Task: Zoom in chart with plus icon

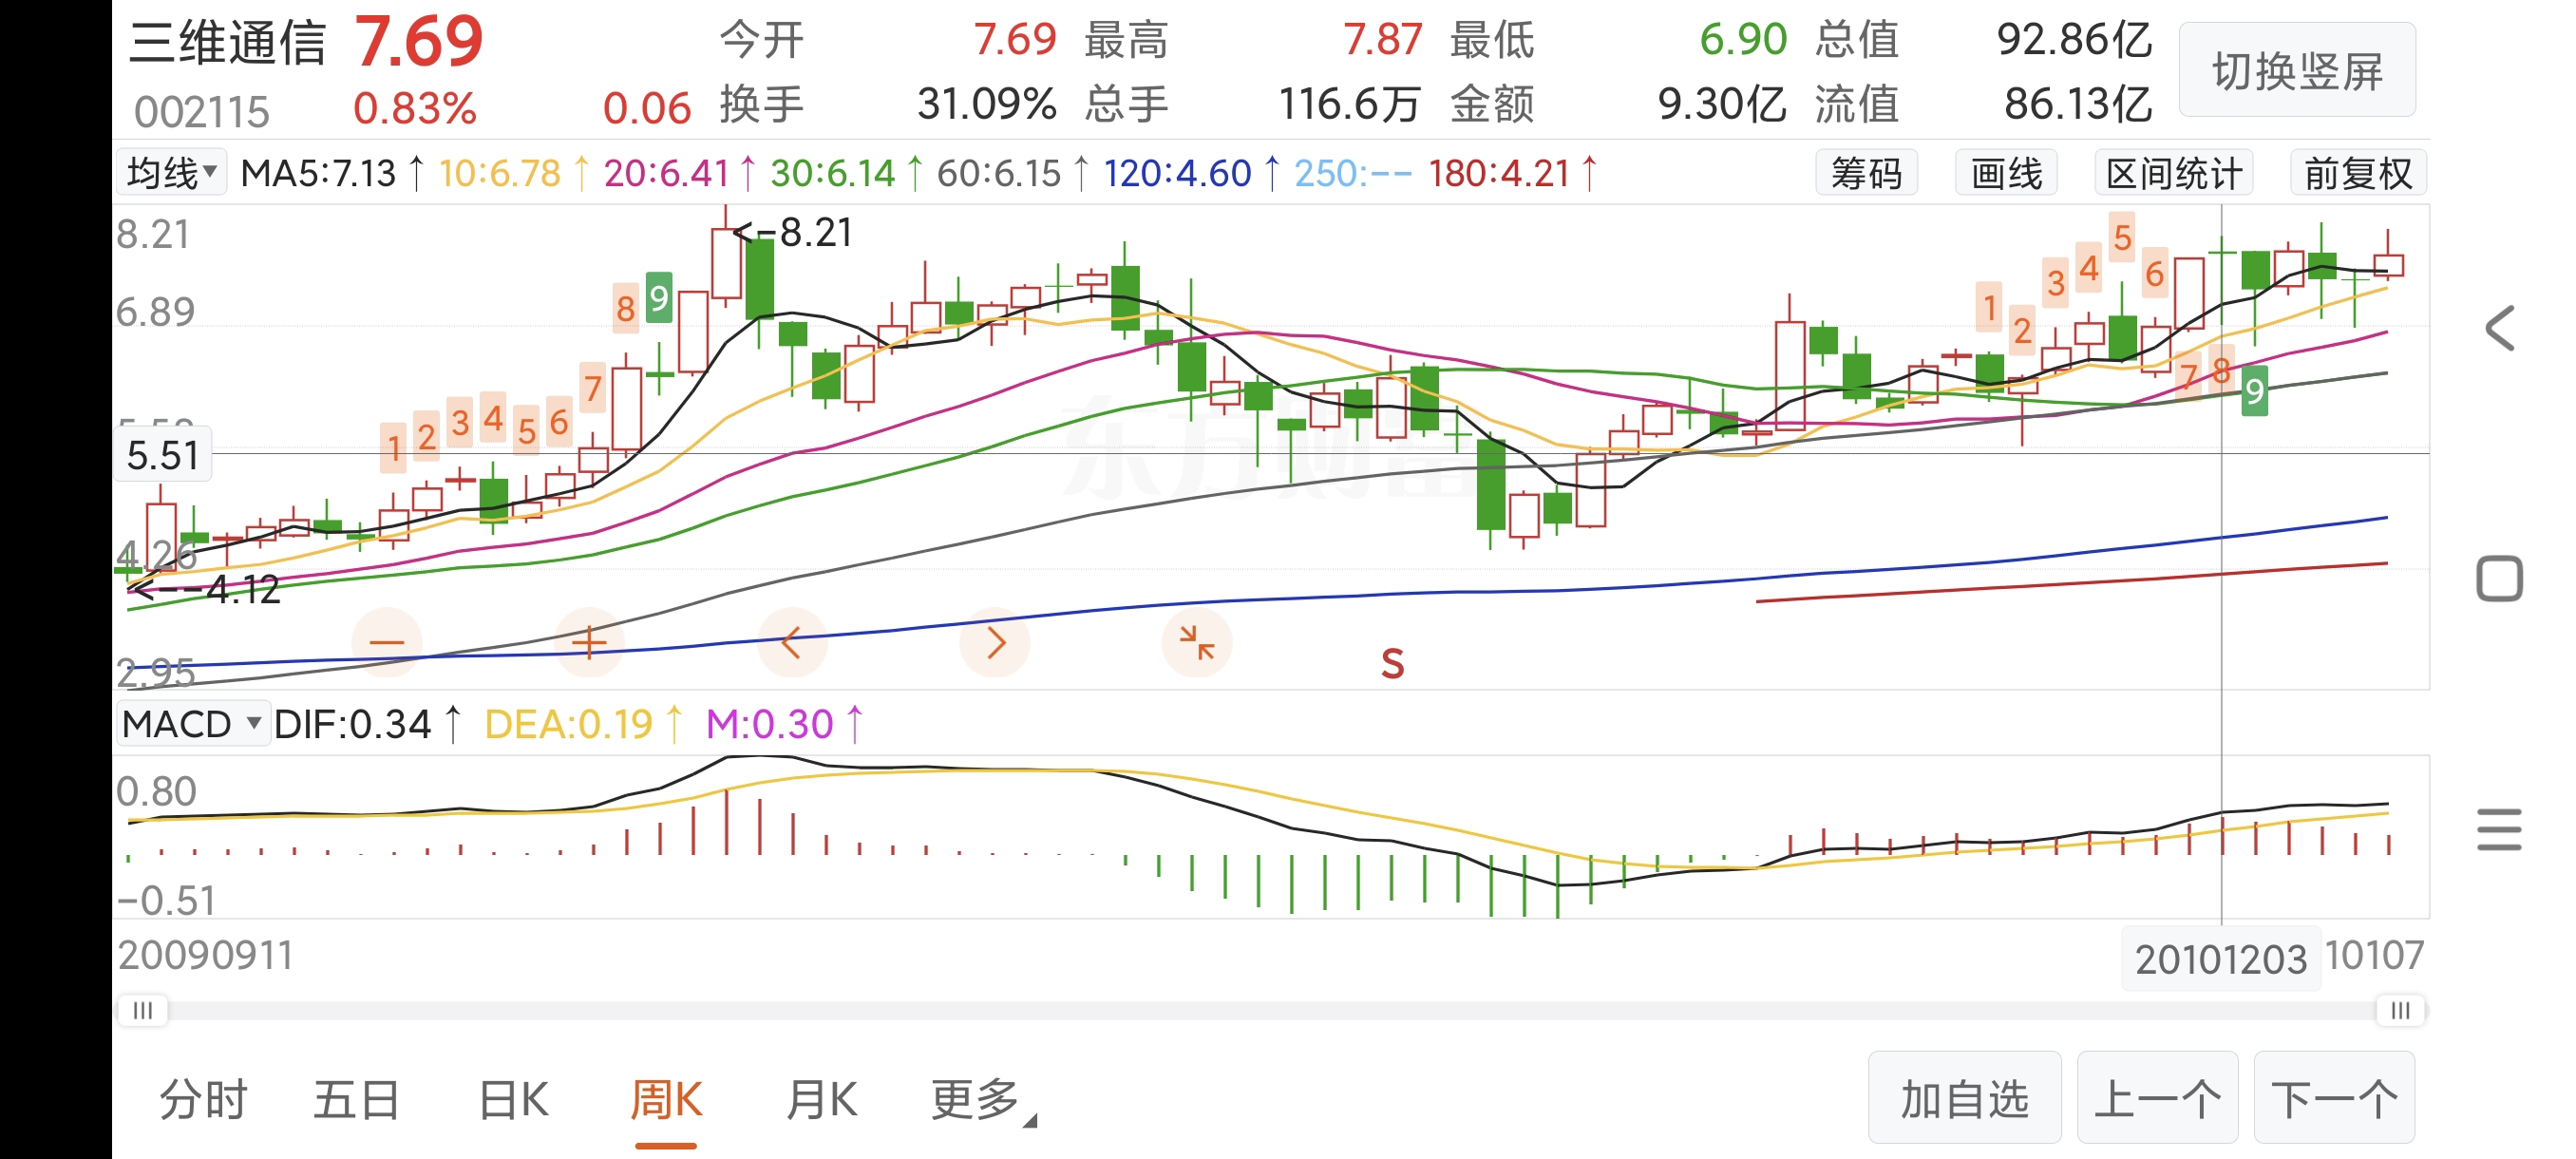Action: [x=589, y=642]
